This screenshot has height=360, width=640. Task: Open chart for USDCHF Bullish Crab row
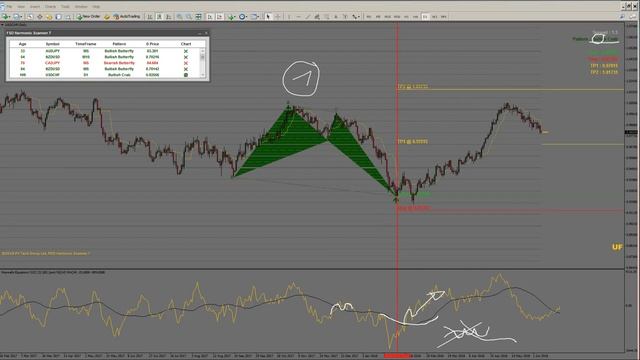[x=186, y=75]
